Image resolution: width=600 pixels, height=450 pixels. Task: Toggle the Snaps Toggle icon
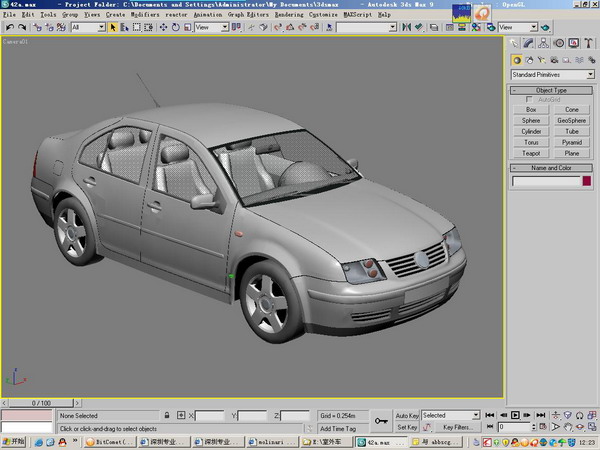[x=278, y=27]
